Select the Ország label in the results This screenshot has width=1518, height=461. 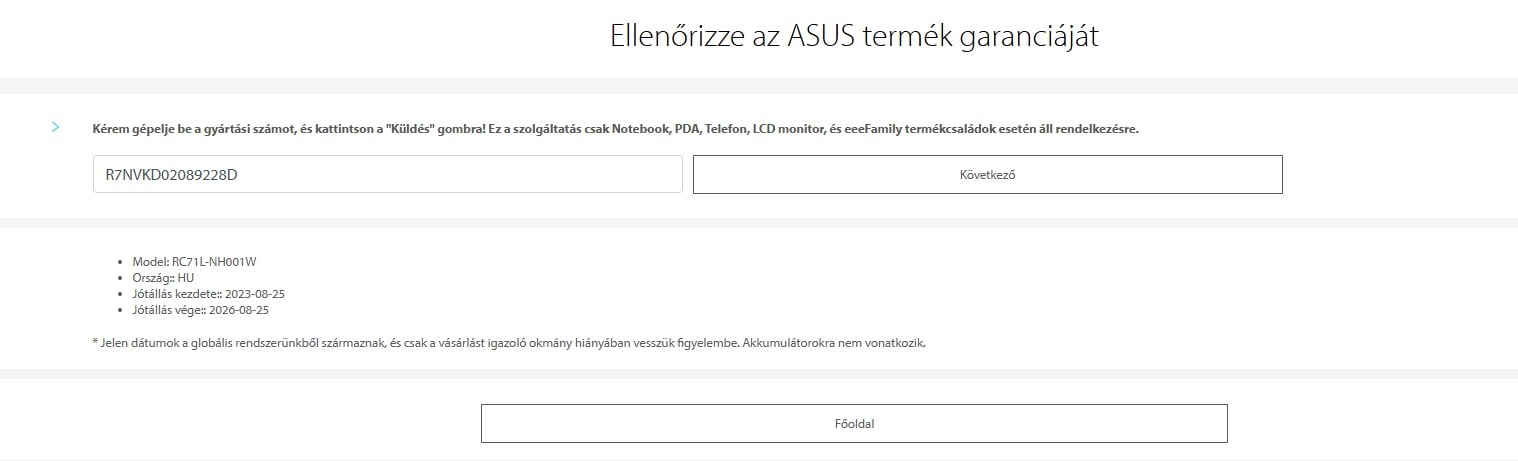pyautogui.click(x=153, y=278)
